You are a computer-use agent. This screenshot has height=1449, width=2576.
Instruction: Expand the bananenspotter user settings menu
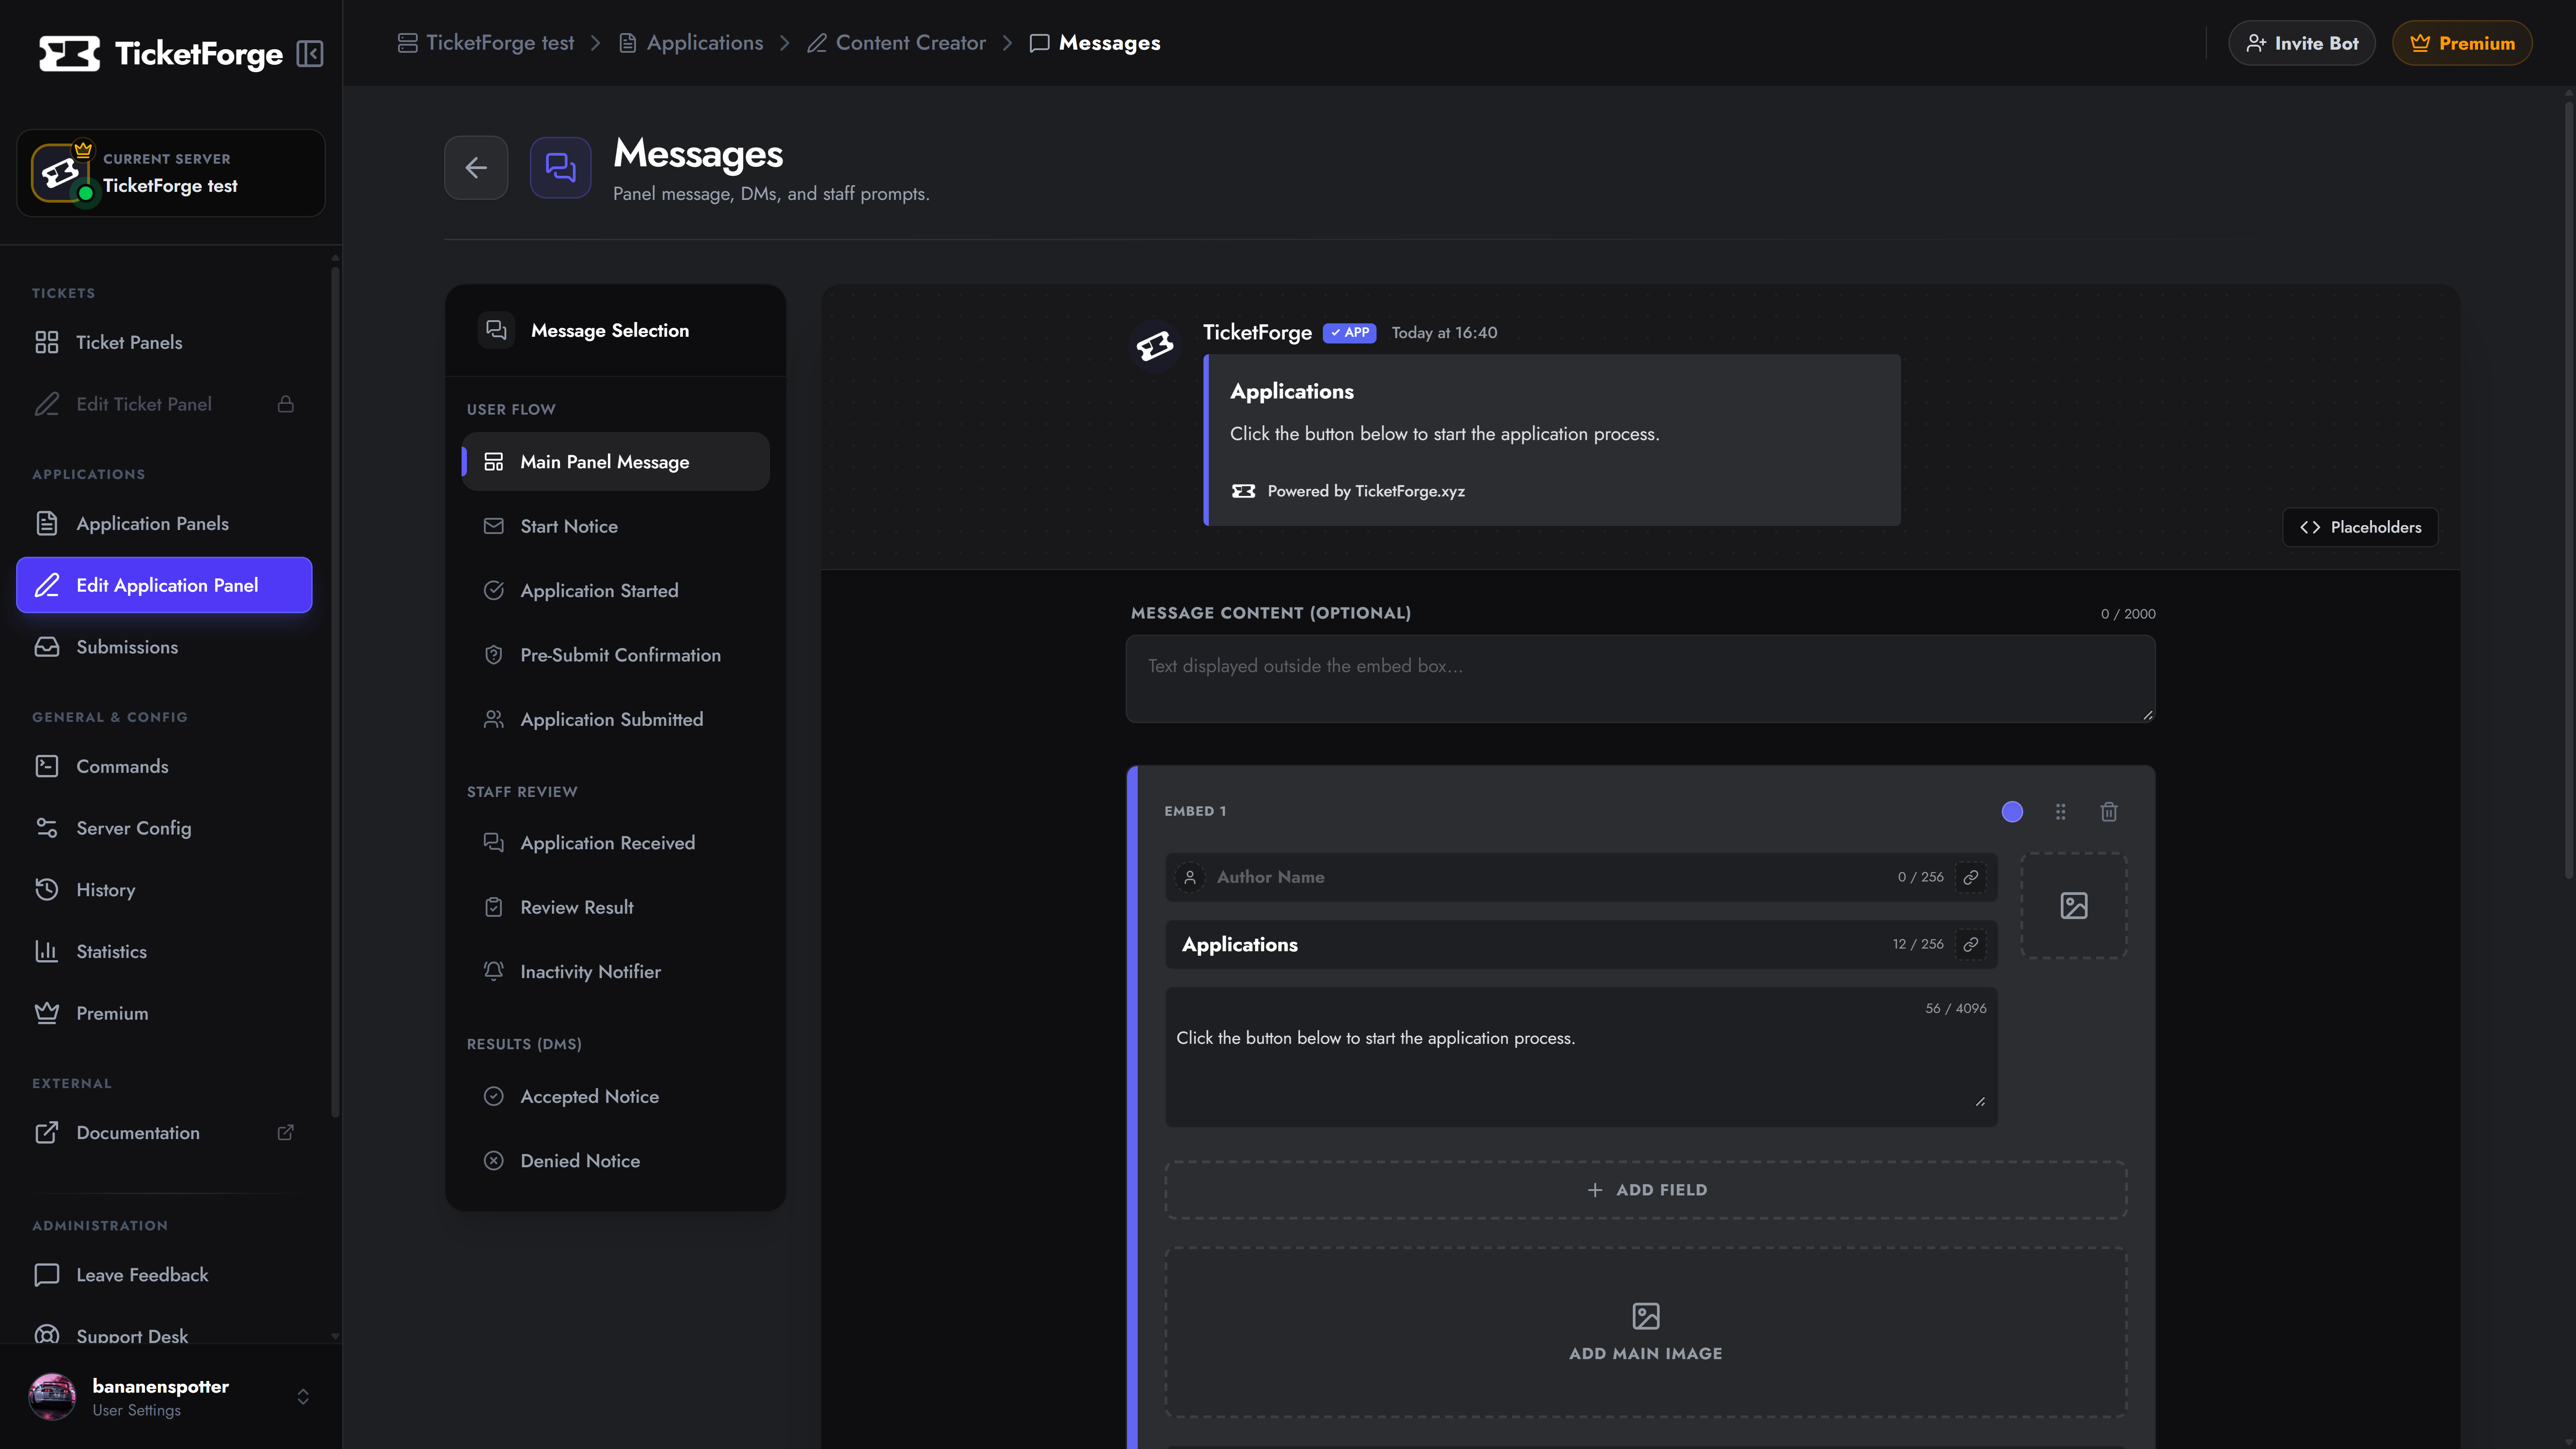tap(170, 1397)
